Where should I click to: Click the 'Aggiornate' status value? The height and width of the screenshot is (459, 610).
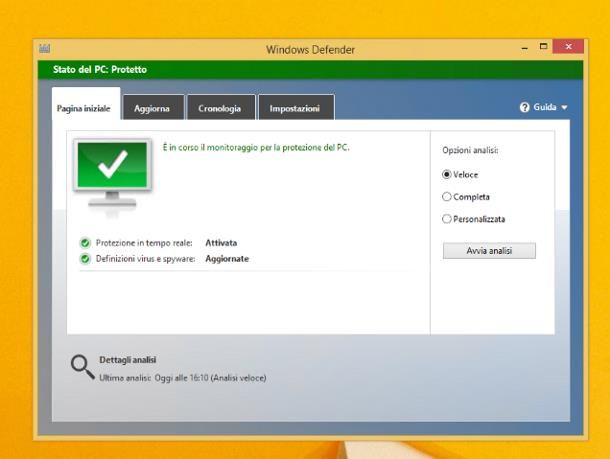tap(227, 259)
